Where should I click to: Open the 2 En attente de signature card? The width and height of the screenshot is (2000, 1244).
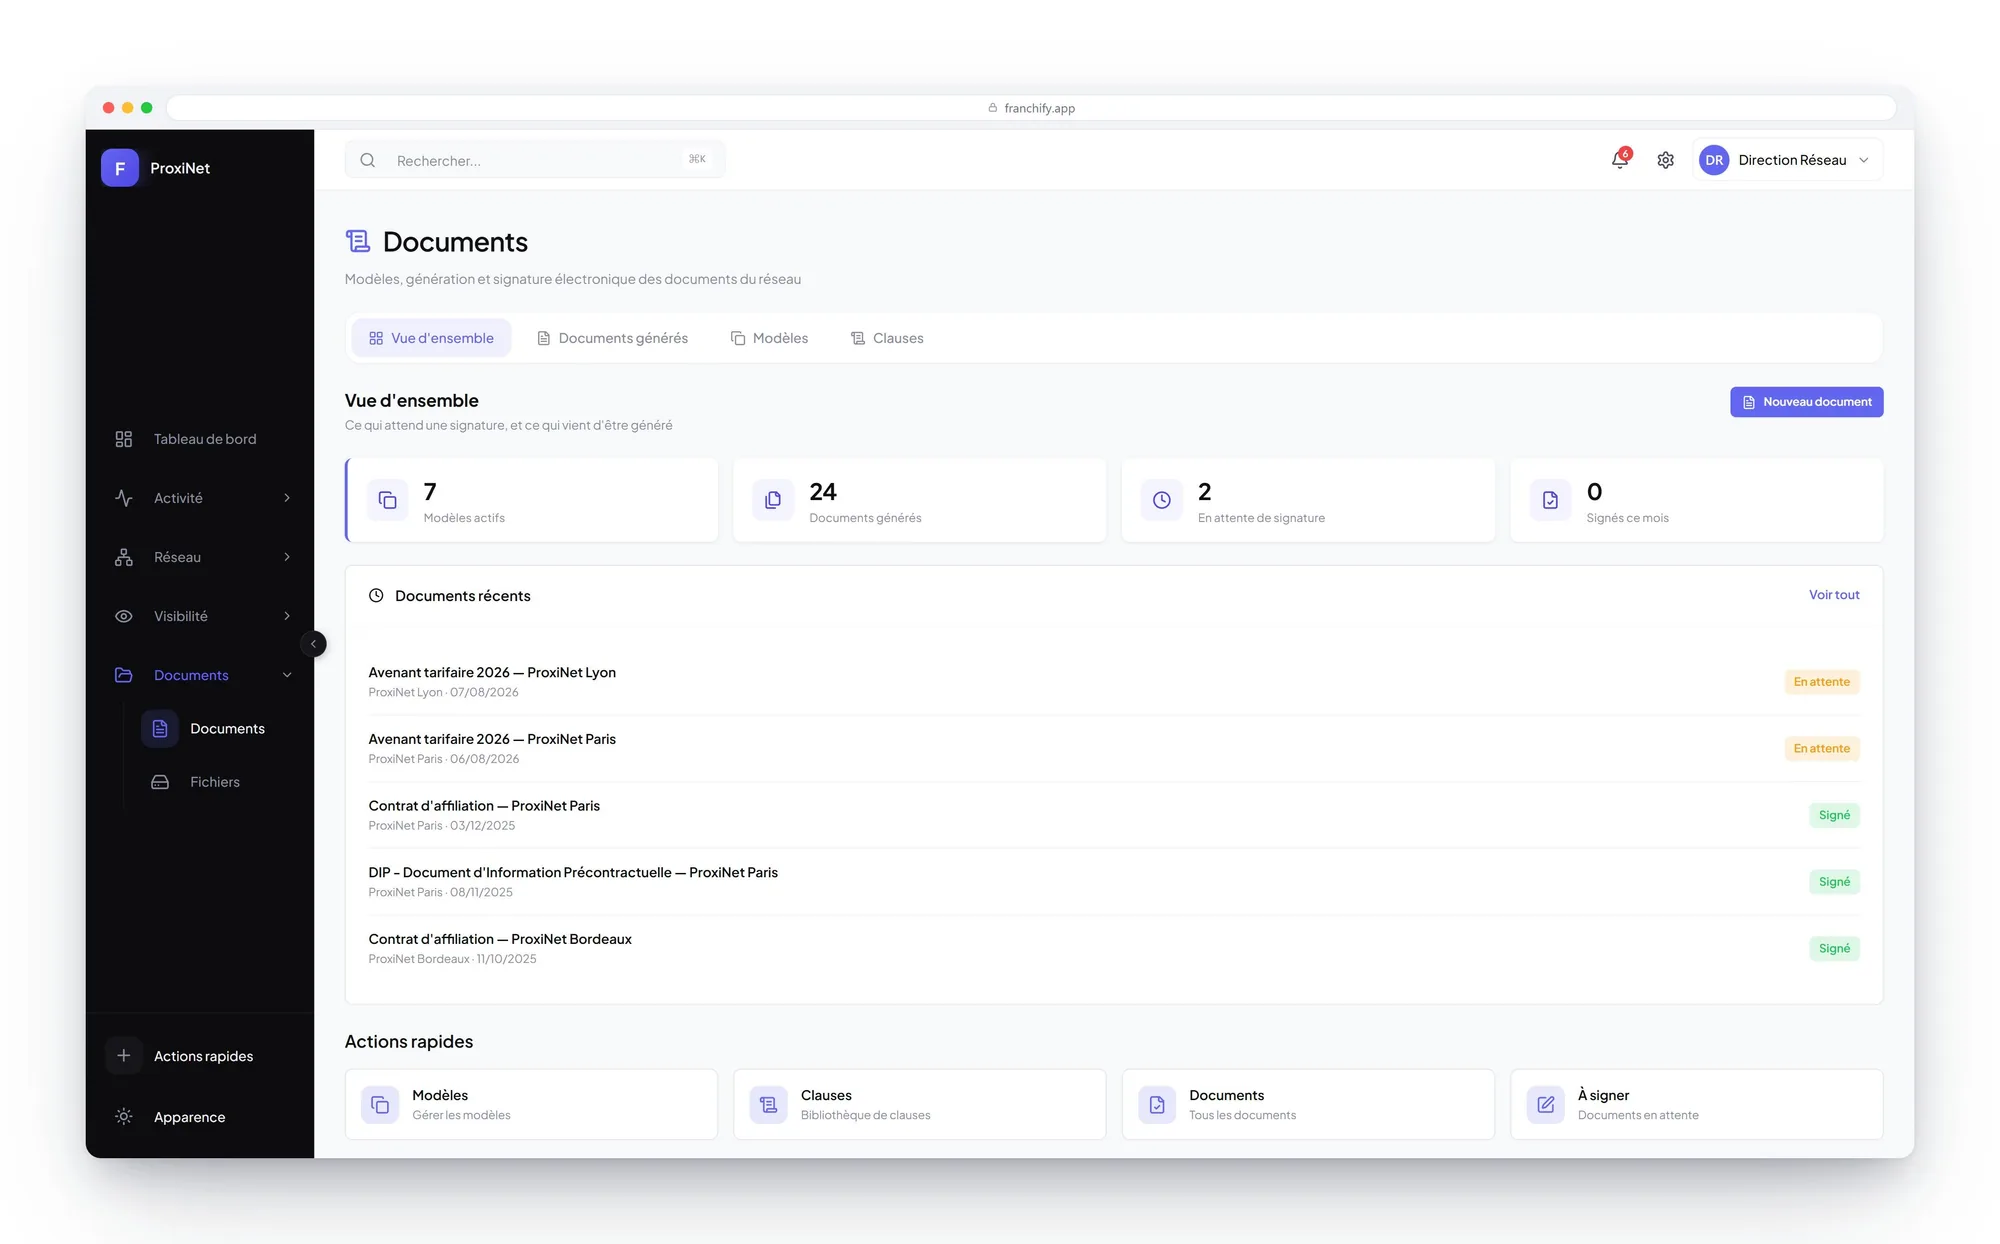(1308, 500)
